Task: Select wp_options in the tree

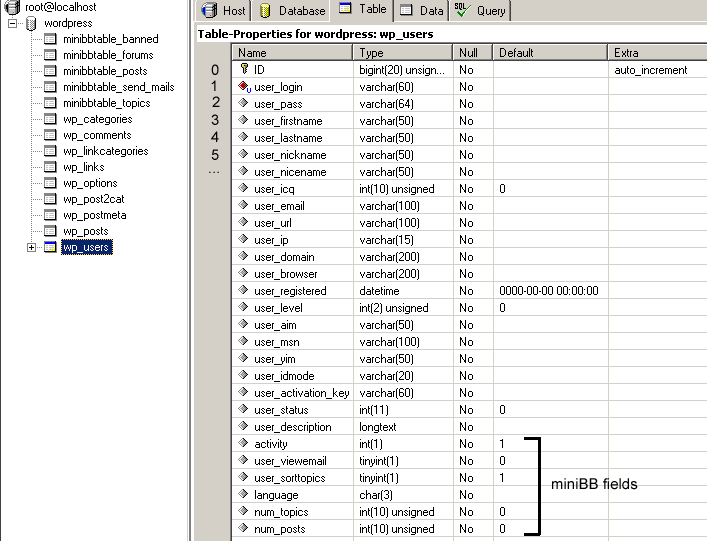Action: click(x=90, y=183)
